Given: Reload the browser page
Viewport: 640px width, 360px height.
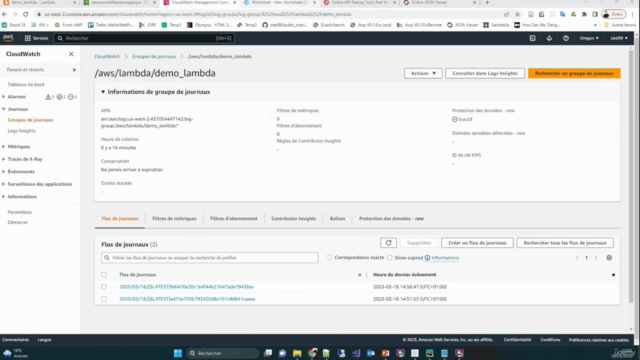Looking at the screenshot, I should click(25, 14).
